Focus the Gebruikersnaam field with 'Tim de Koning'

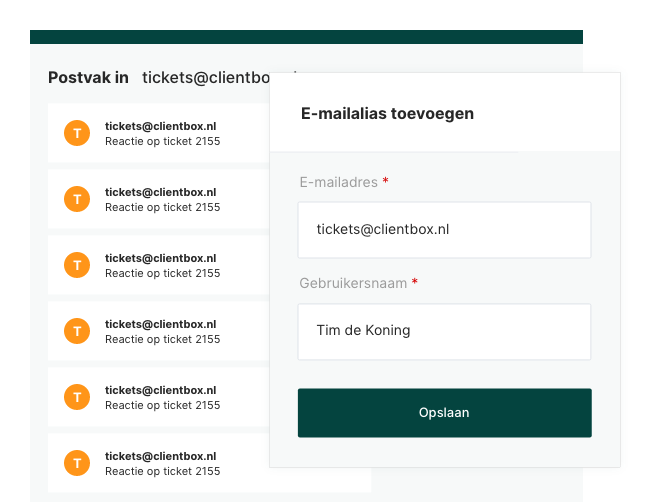[444, 331]
